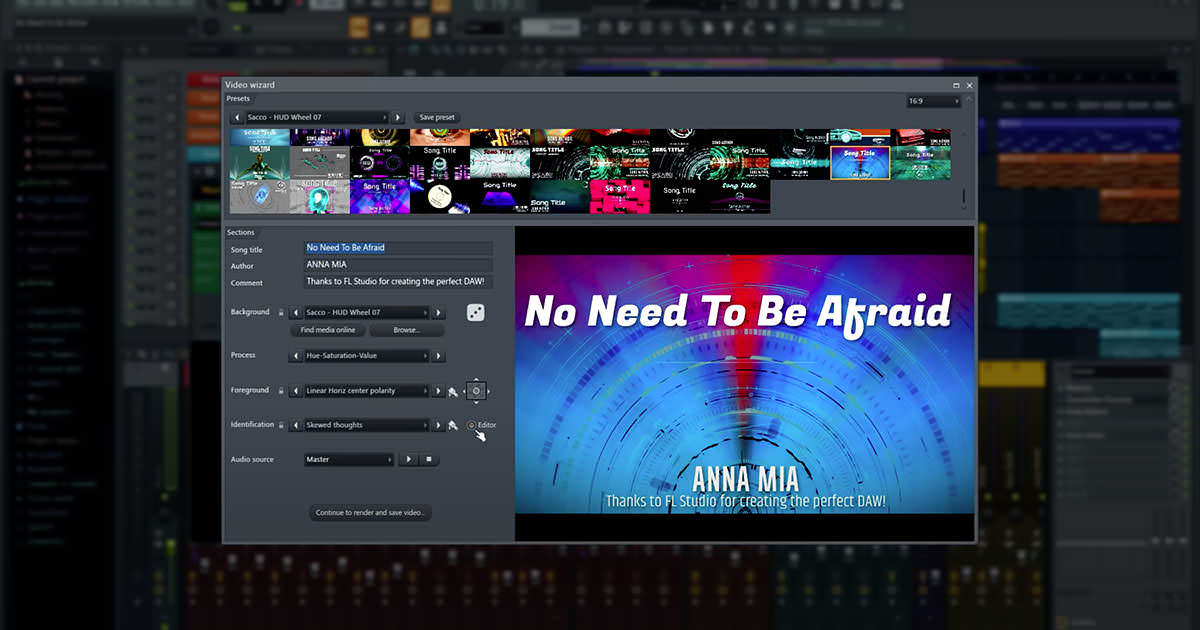Screen dimensions: 1200x630
Task: Go to next Identification style
Action: point(438,425)
